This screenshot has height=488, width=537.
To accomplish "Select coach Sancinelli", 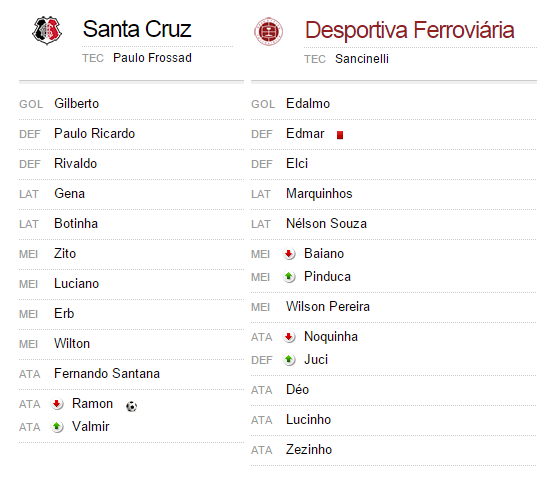I will pos(362,59).
